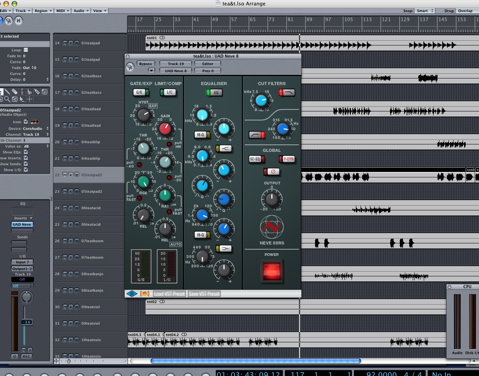Open the Region menu

[x=43, y=11]
